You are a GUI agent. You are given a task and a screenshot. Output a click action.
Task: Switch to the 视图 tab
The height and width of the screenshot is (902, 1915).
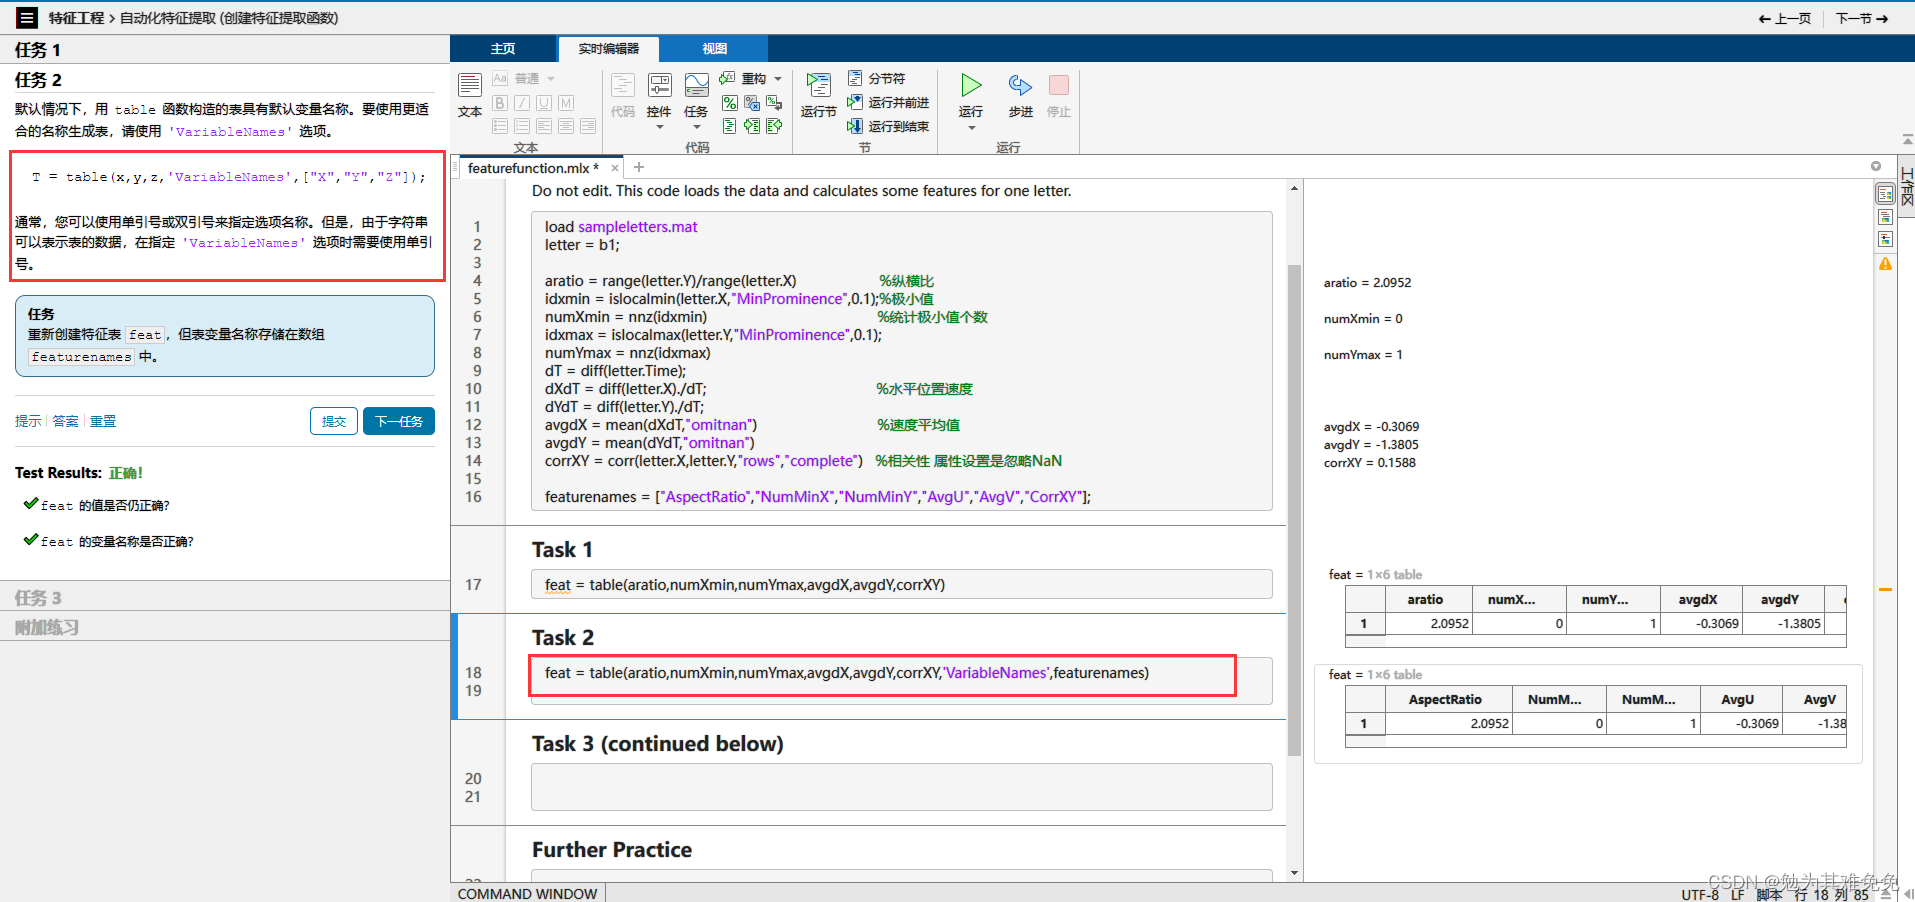(x=714, y=48)
